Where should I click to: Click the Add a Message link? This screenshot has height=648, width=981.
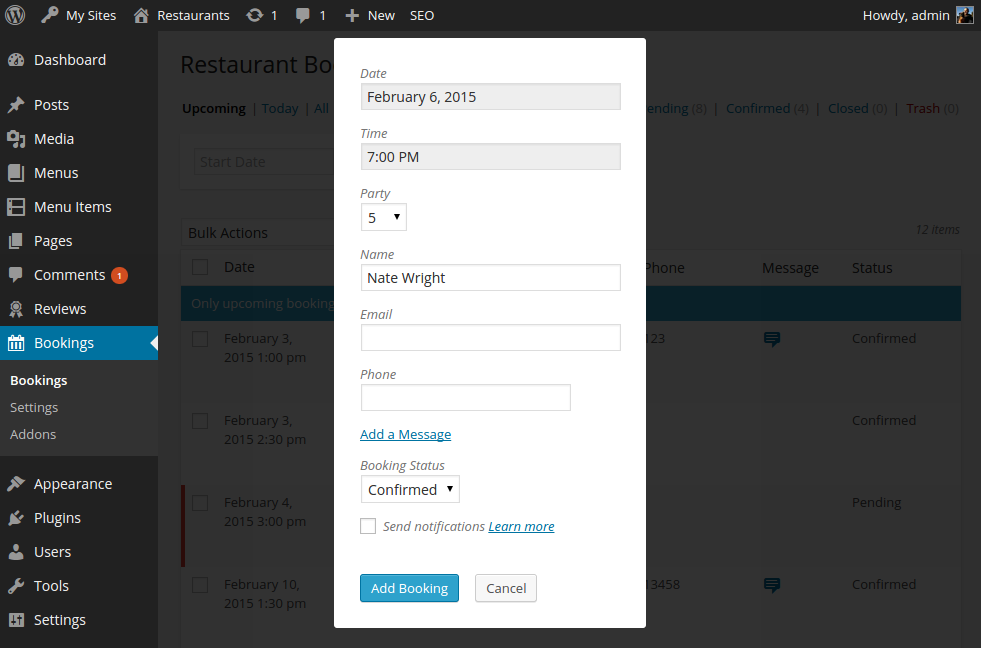405,434
